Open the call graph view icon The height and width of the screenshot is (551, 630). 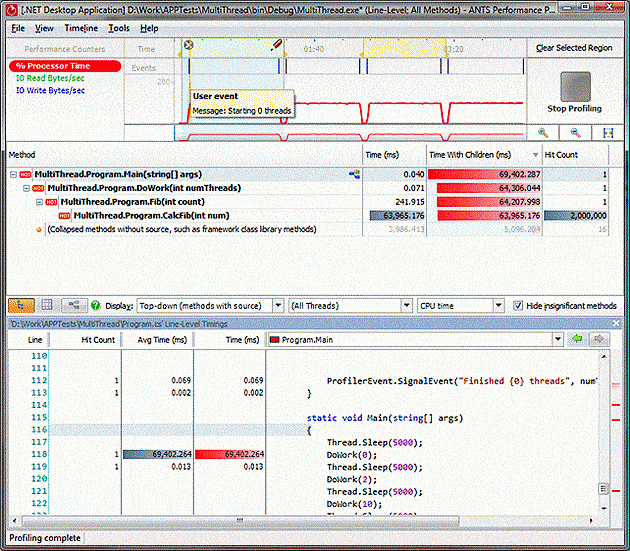tap(74, 306)
